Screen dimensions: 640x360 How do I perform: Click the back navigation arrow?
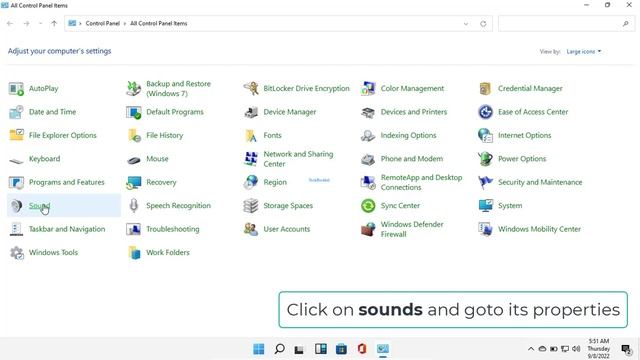[x=10, y=24]
